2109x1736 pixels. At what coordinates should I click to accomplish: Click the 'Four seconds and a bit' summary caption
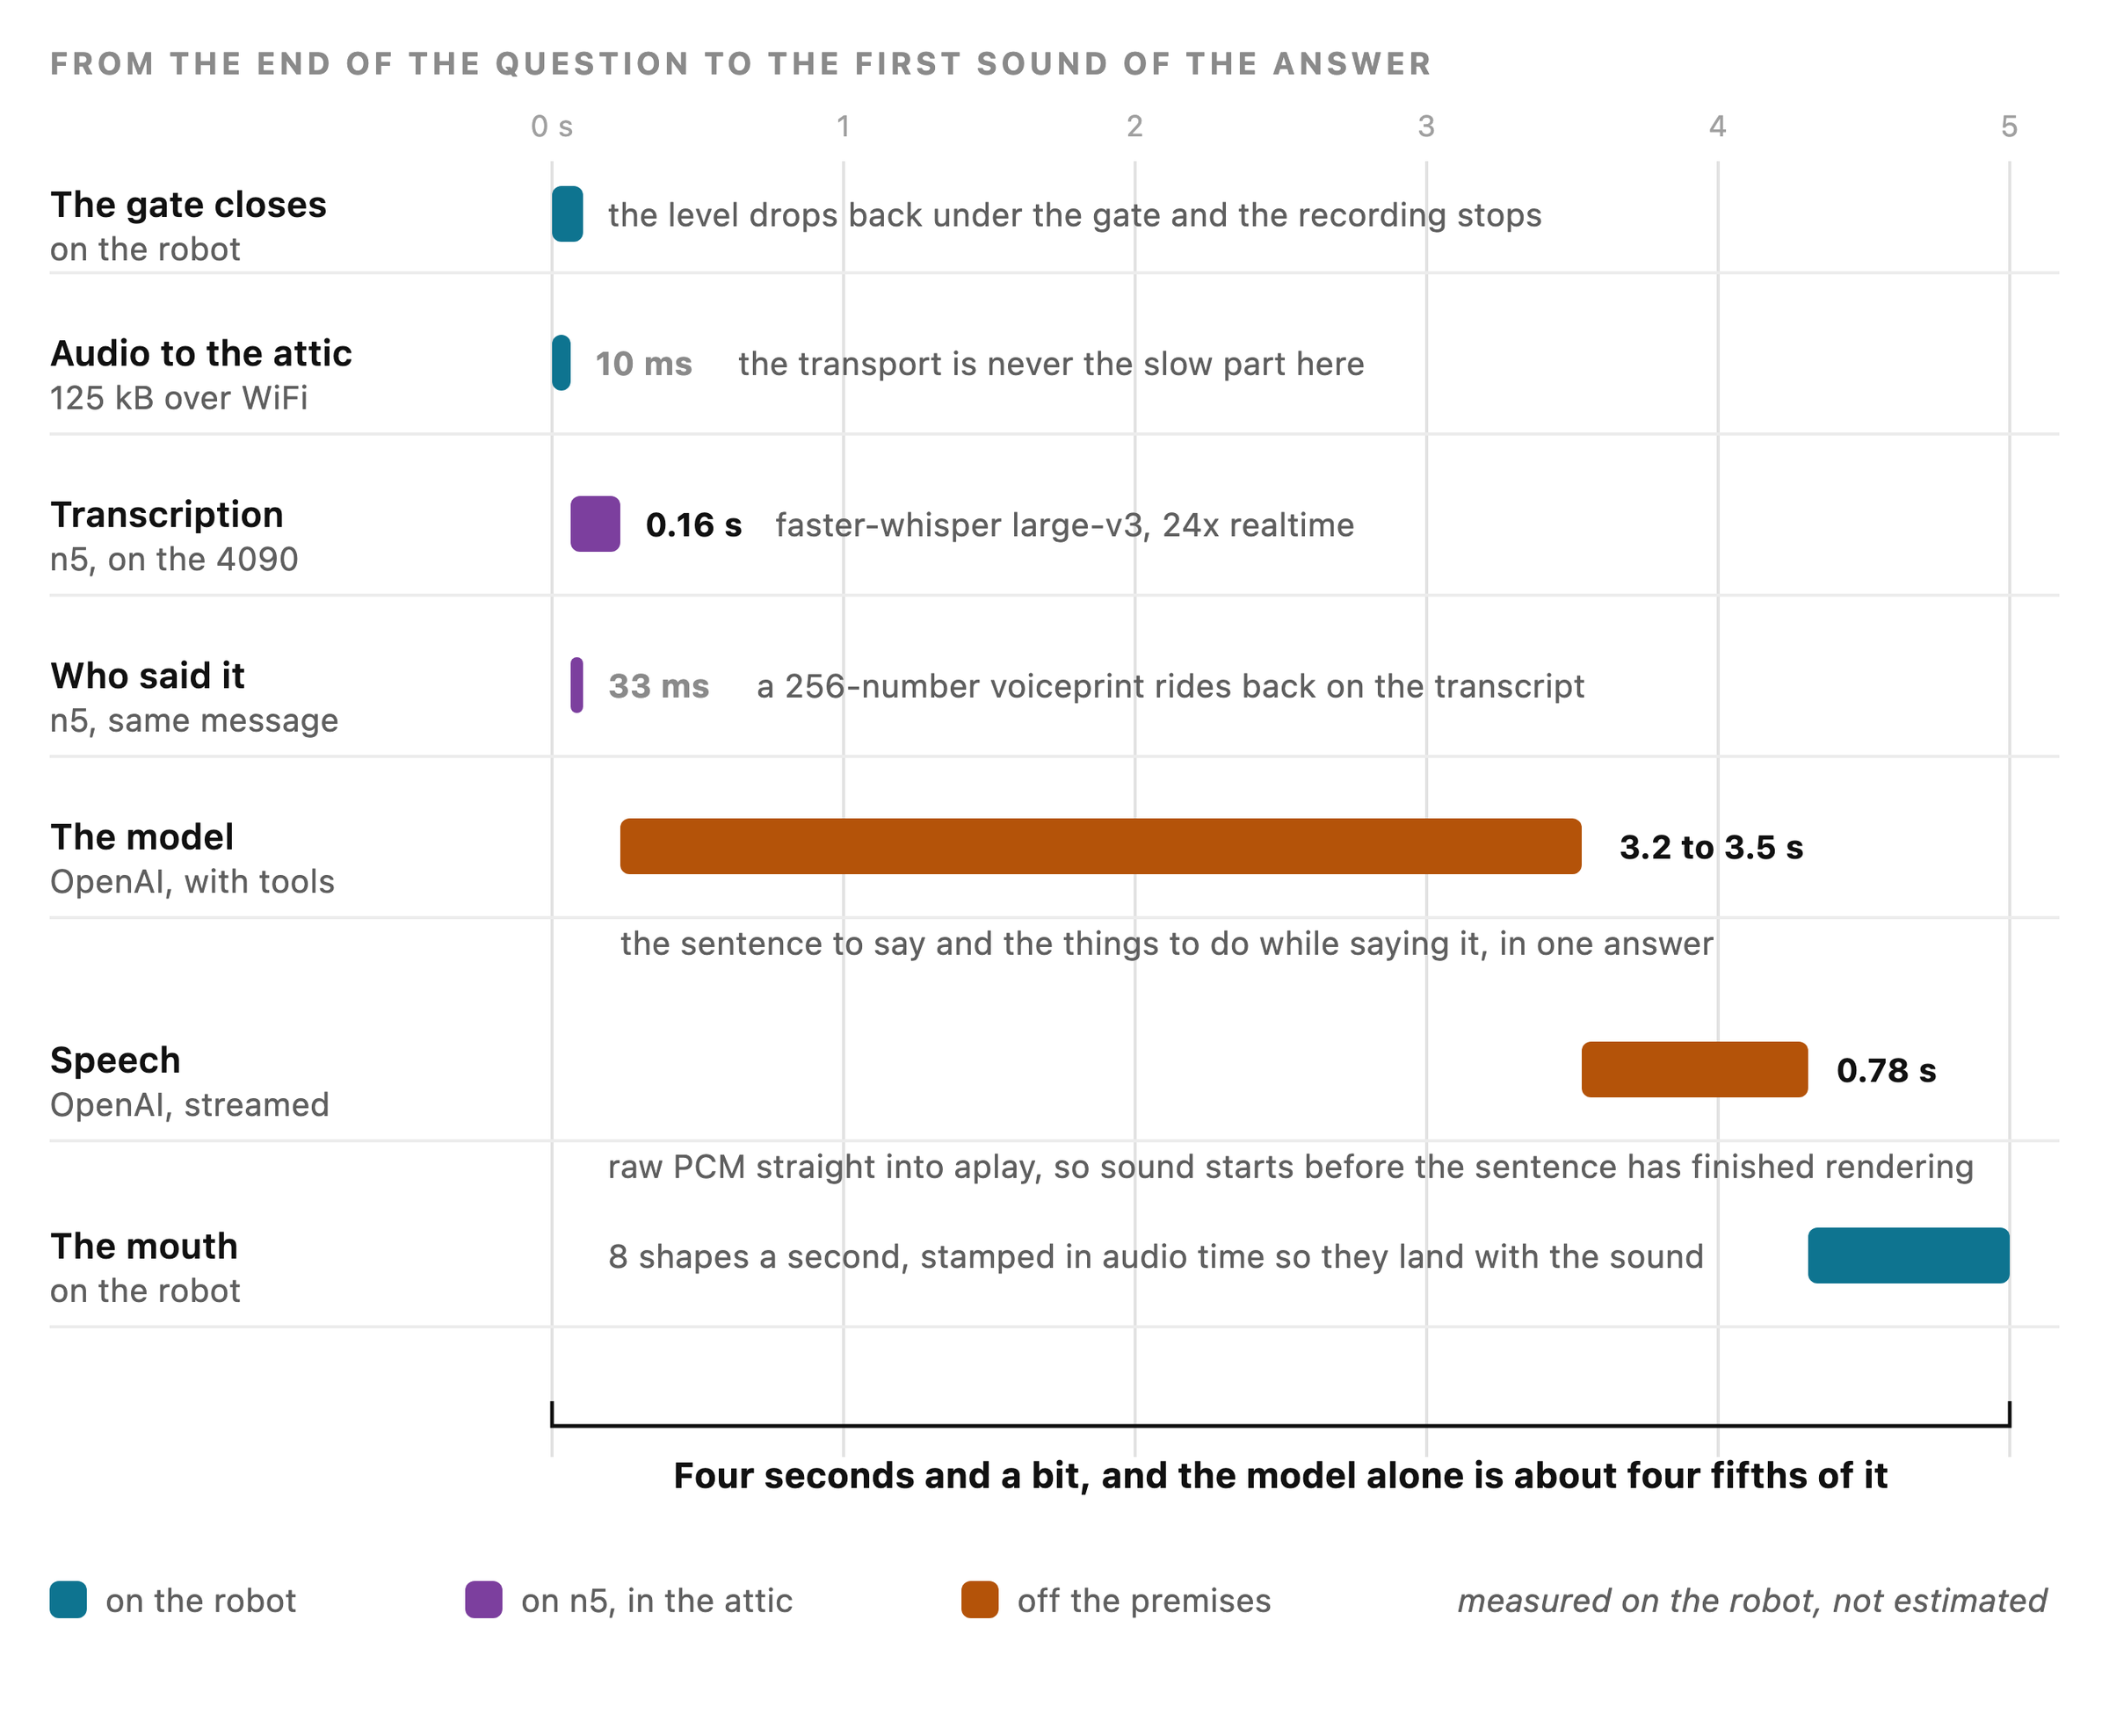pos(1280,1475)
